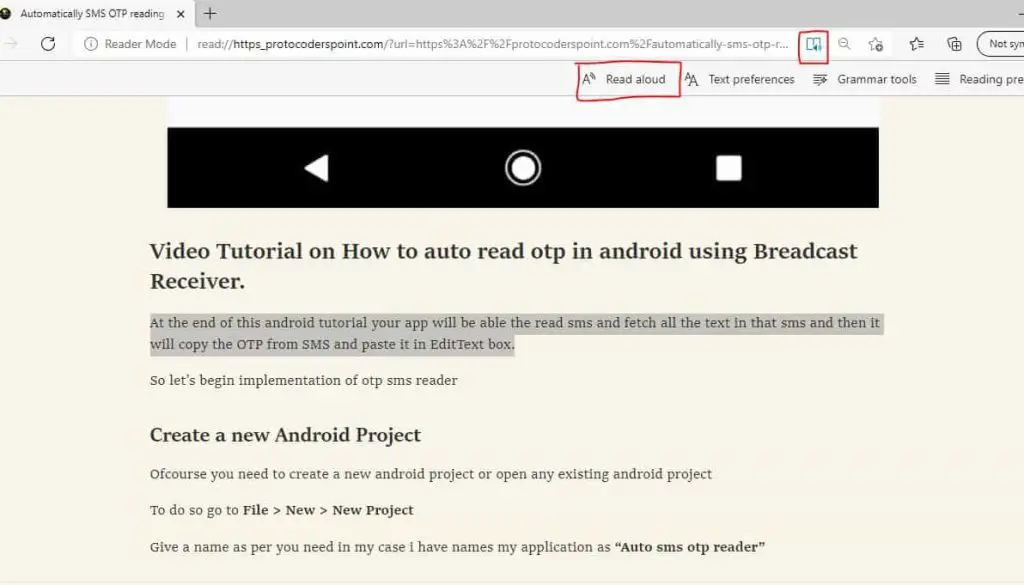Click the Video Tutorial heading
This screenshot has width=1024, height=585.
504,266
